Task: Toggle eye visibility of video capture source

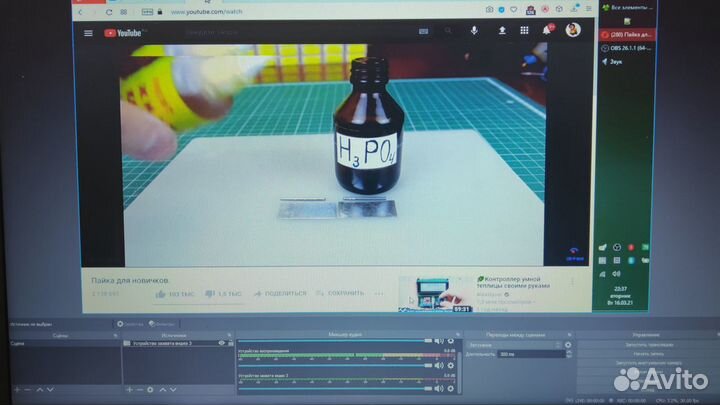Action: point(222,343)
